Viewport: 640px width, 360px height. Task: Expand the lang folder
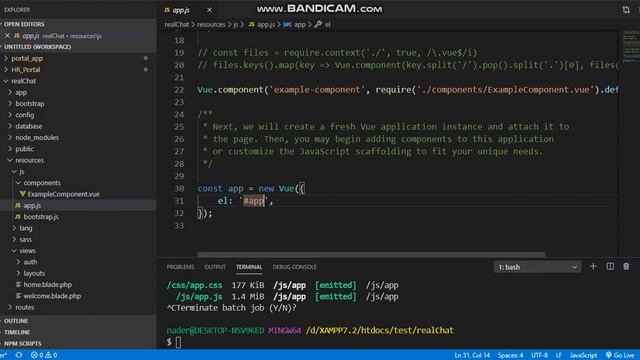coord(25,228)
